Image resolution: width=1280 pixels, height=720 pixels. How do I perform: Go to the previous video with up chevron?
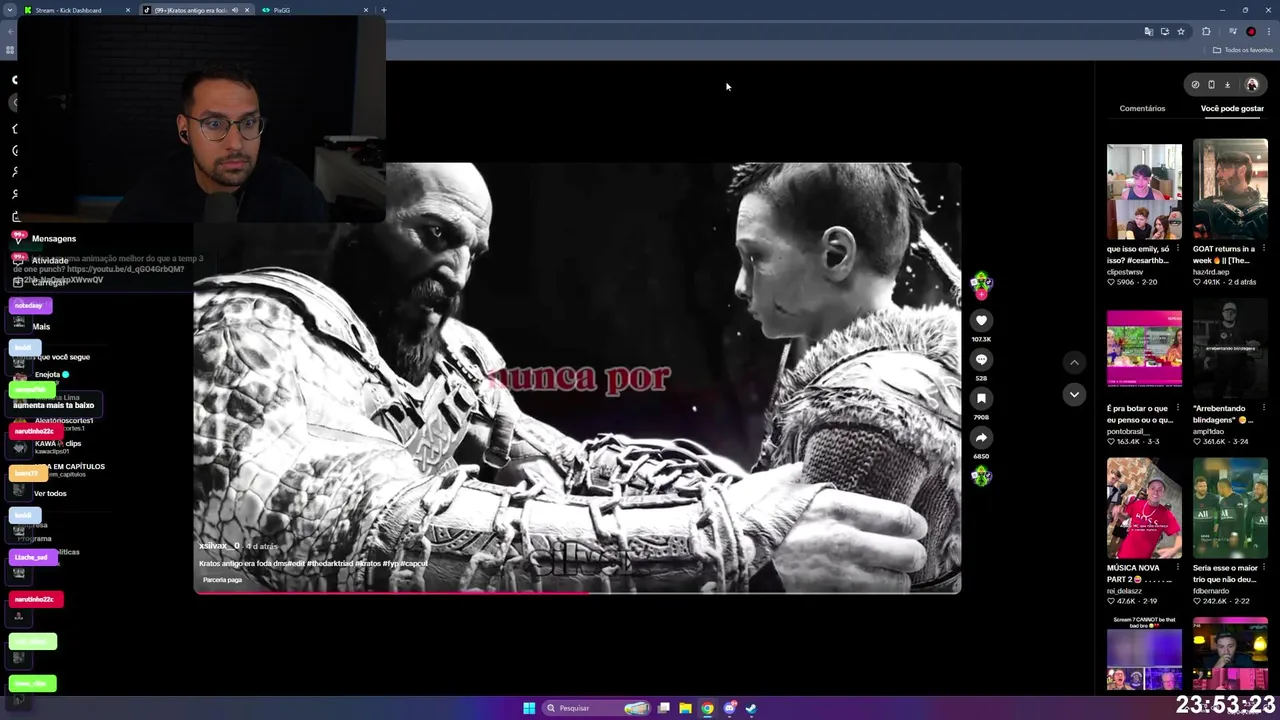(x=1074, y=362)
